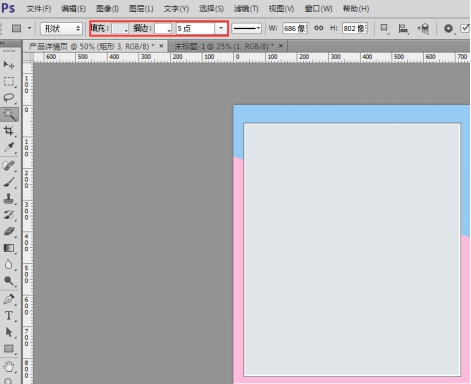Click the ruler origin corner box
The height and width of the screenshot is (384, 471).
point(28,57)
